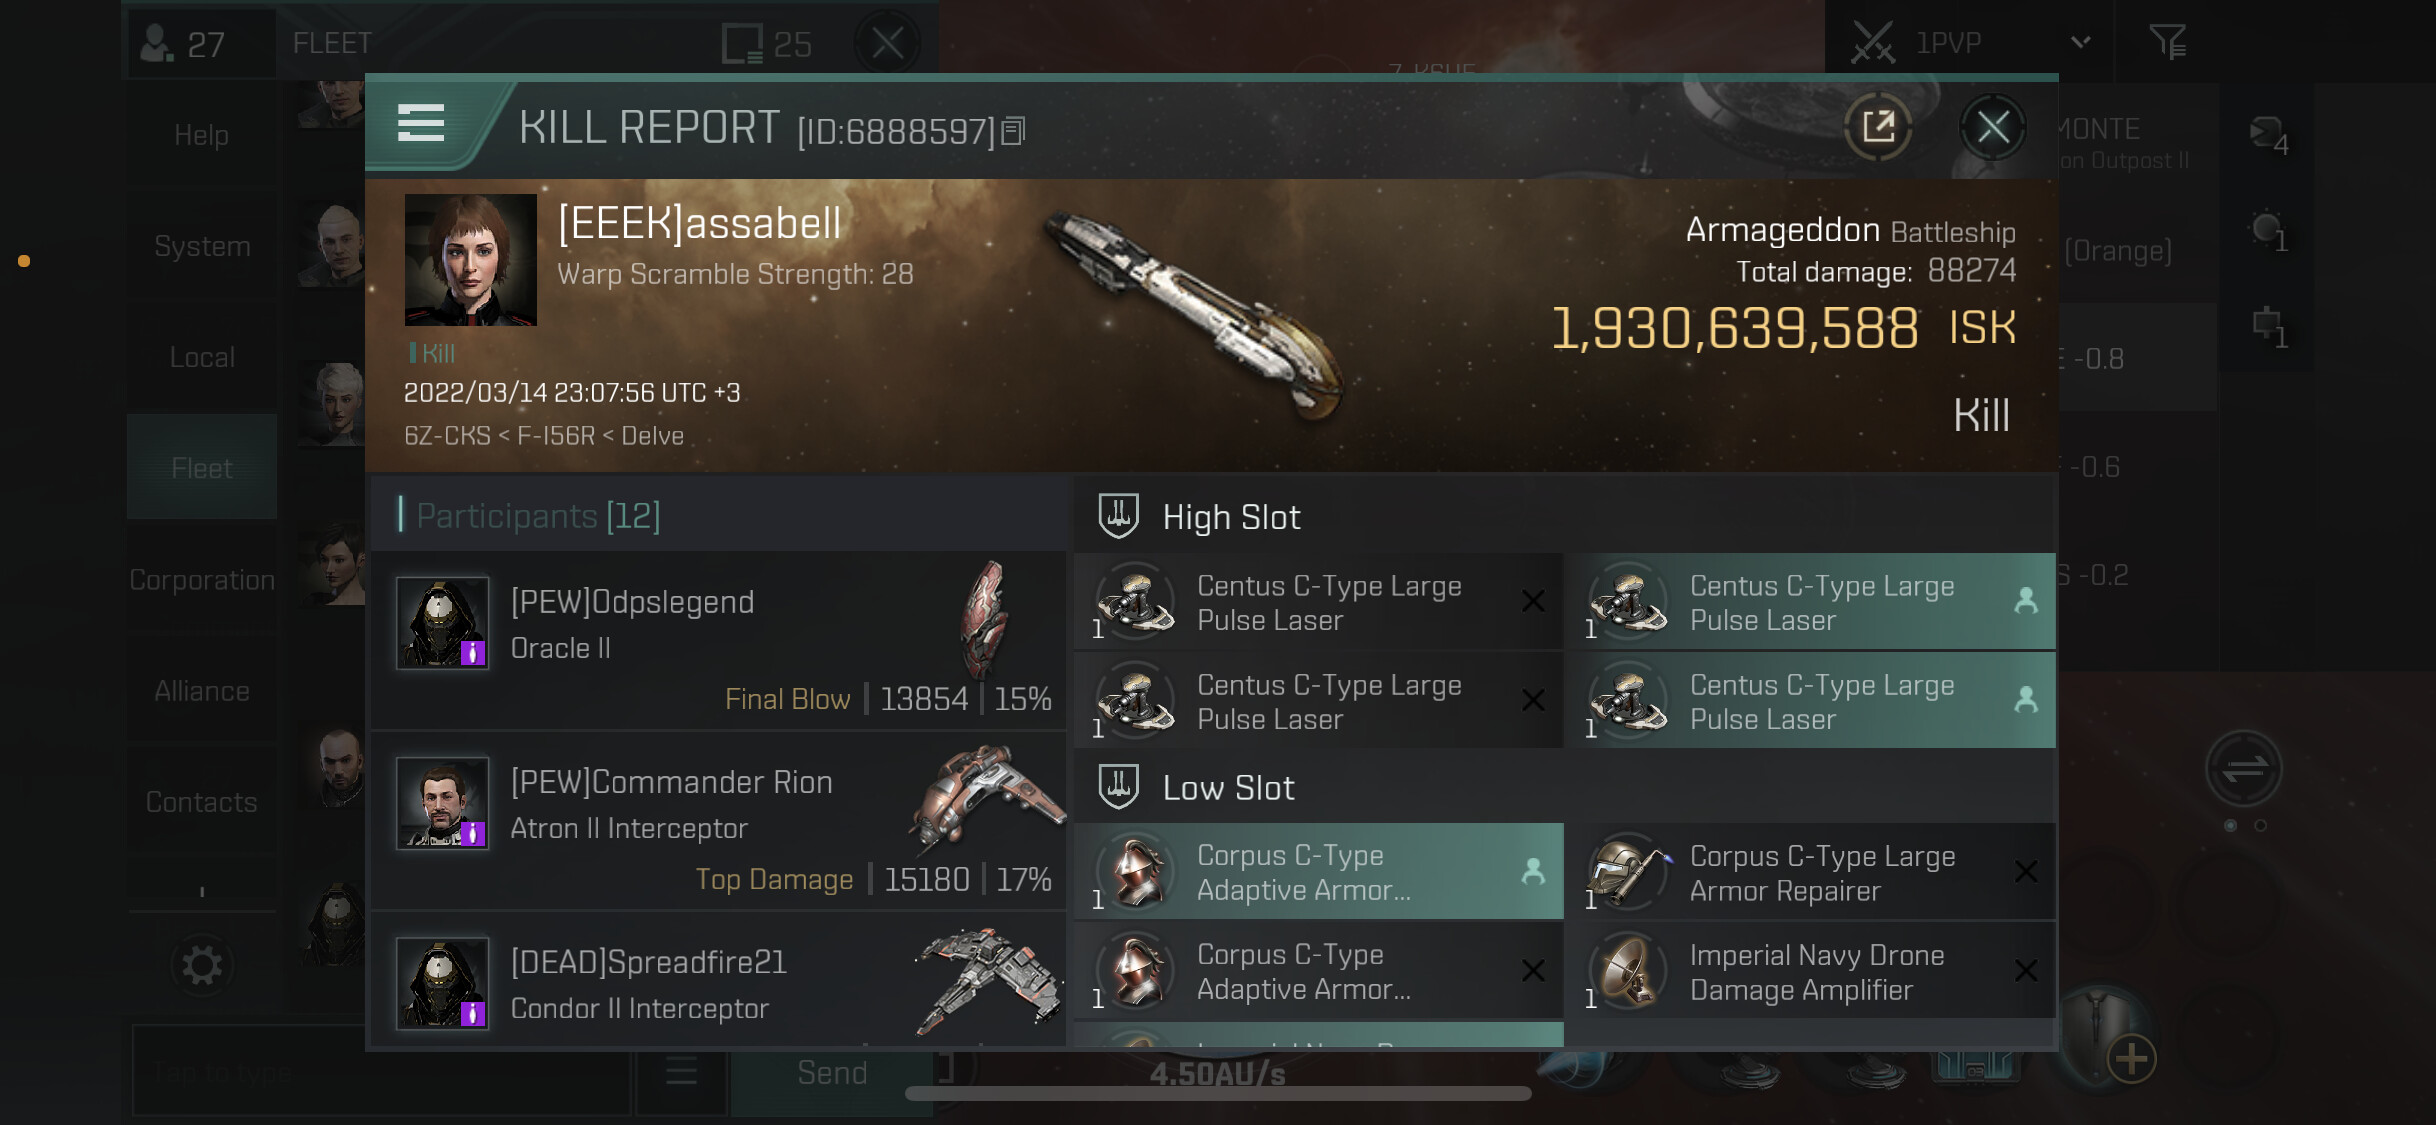Close the Fleet chat window
Image resolution: width=2436 pixels, height=1125 pixels.
tap(887, 43)
